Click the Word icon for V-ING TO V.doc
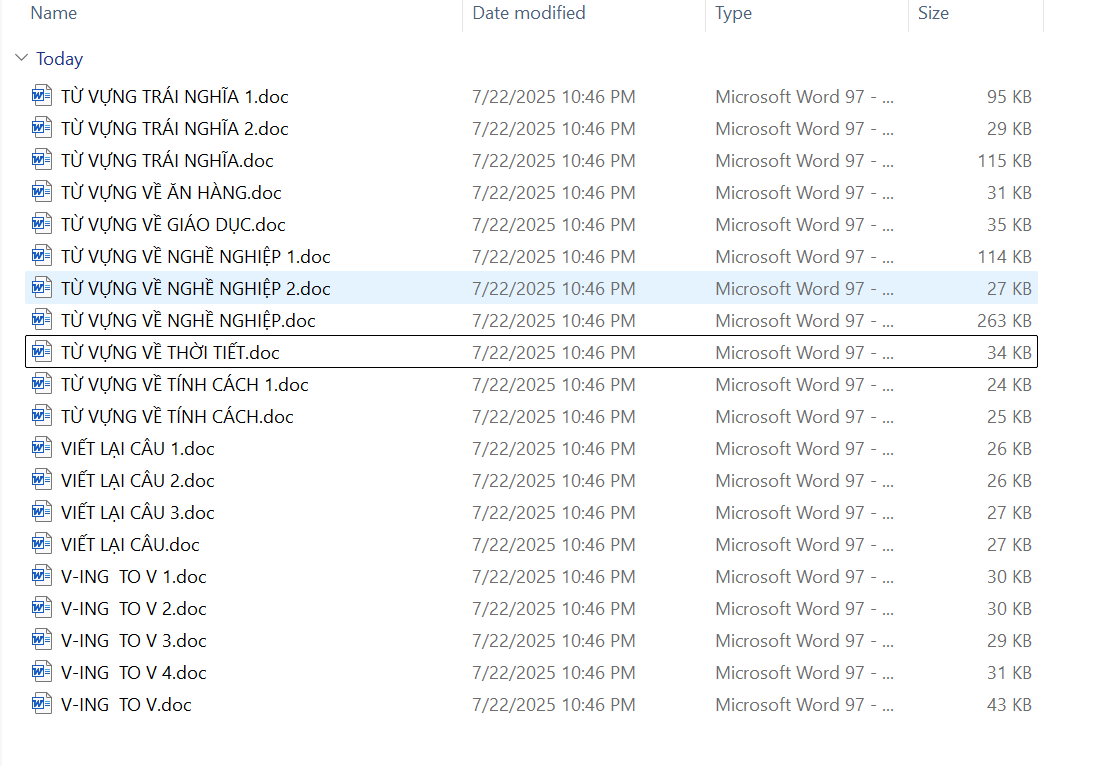Screen dimensions: 1114x766 click(x=41, y=705)
